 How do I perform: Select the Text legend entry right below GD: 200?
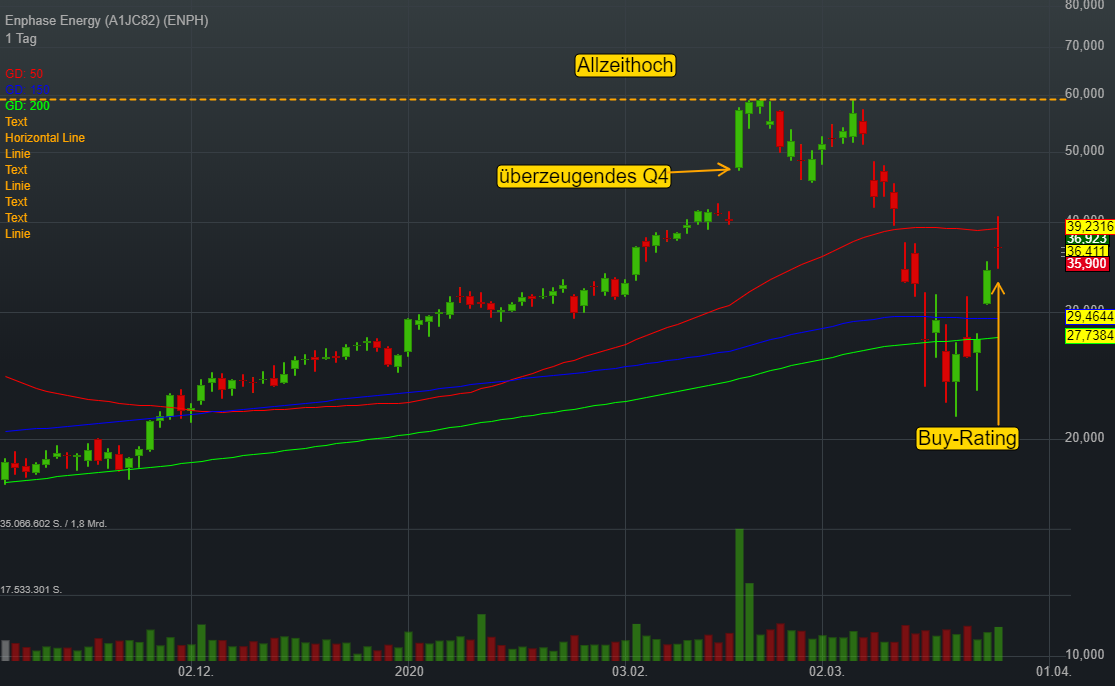point(16,122)
